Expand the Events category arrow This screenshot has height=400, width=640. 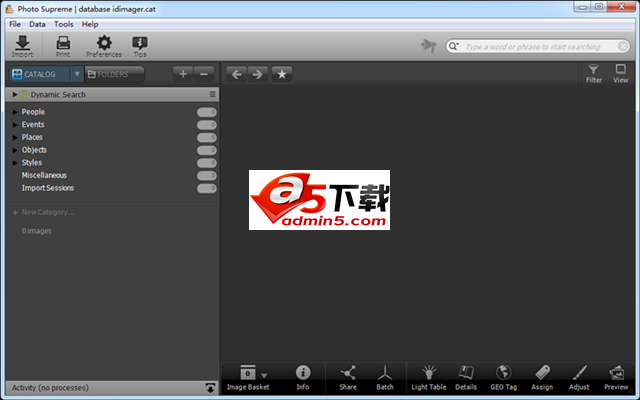[x=15, y=124]
